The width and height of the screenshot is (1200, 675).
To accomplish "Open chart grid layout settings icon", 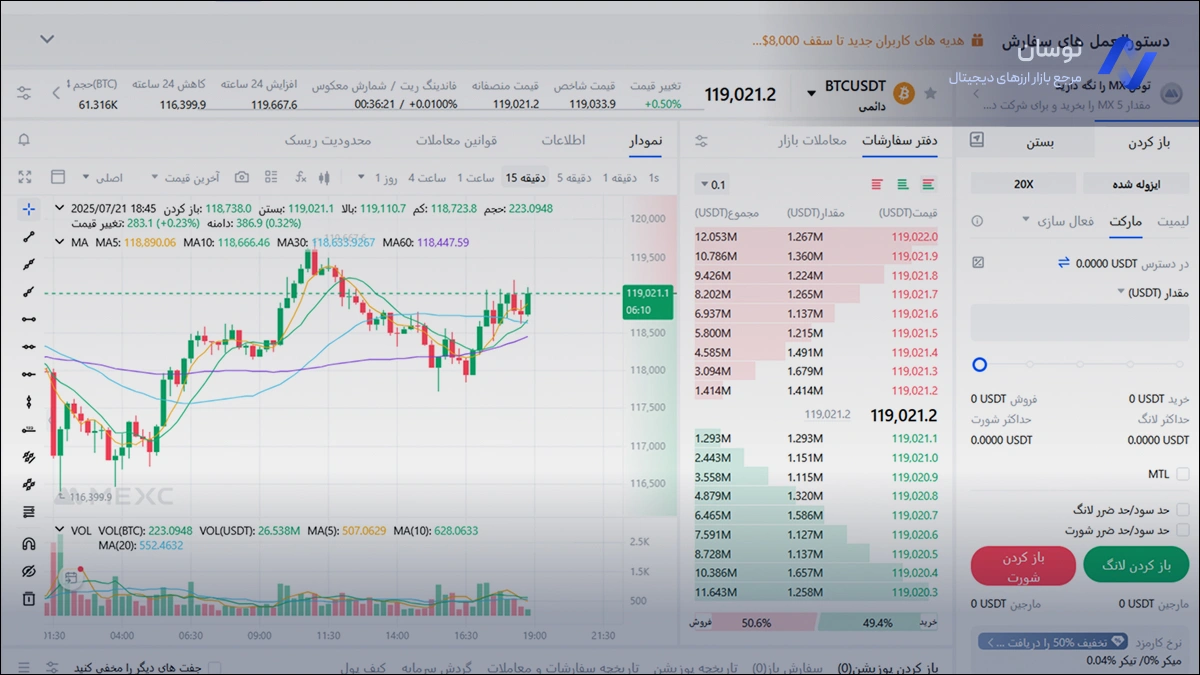I will (x=271, y=177).
